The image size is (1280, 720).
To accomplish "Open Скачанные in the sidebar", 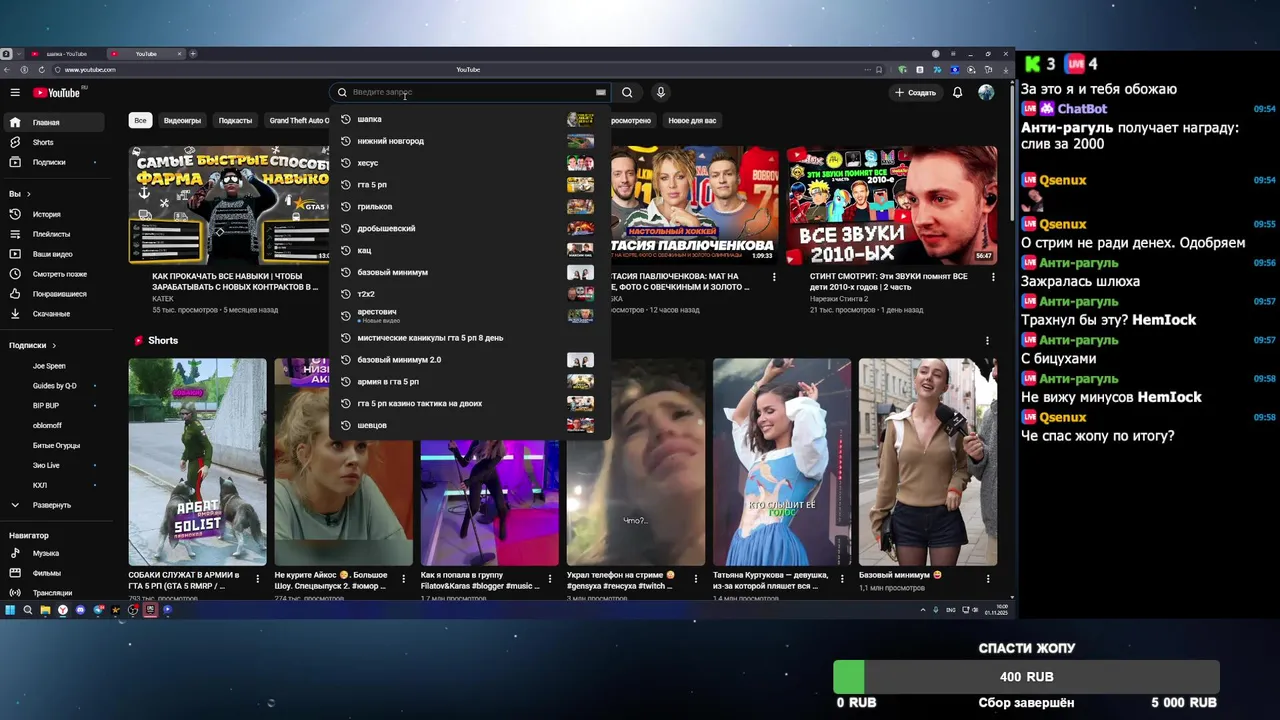I will click(55, 314).
